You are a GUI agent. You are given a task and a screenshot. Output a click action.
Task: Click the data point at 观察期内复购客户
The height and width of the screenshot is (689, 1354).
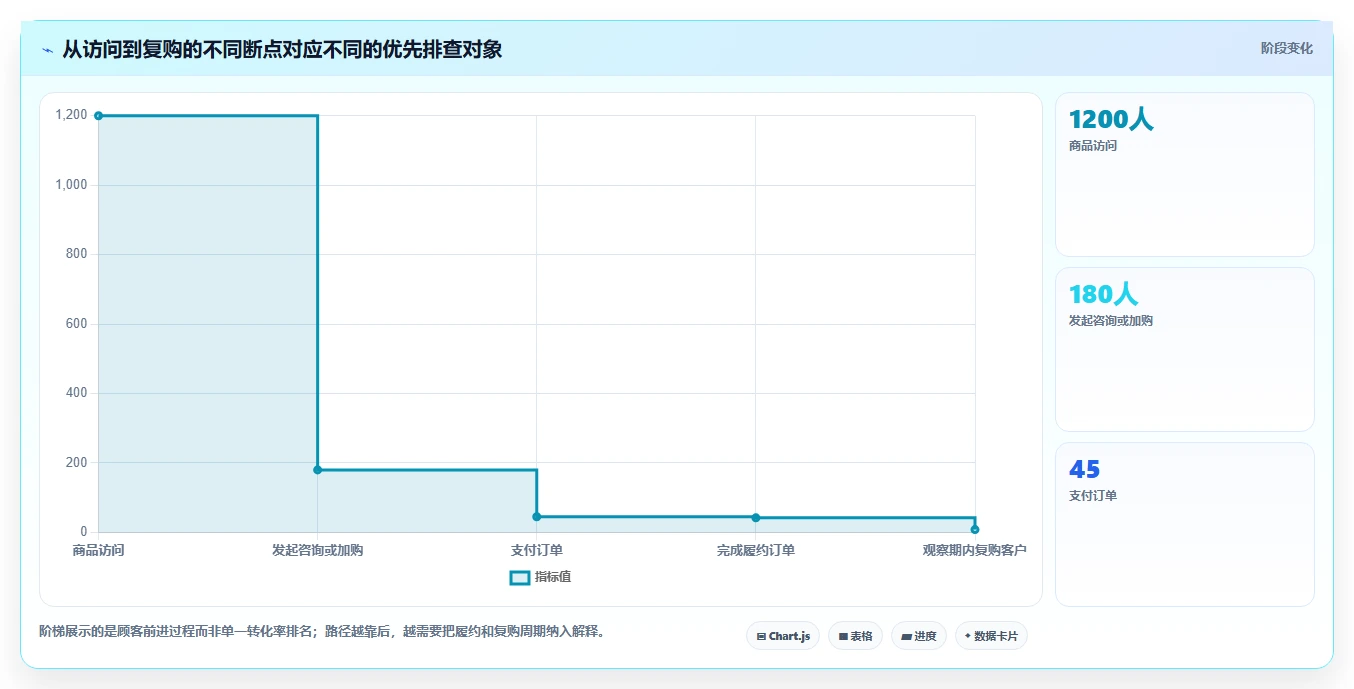tap(974, 529)
